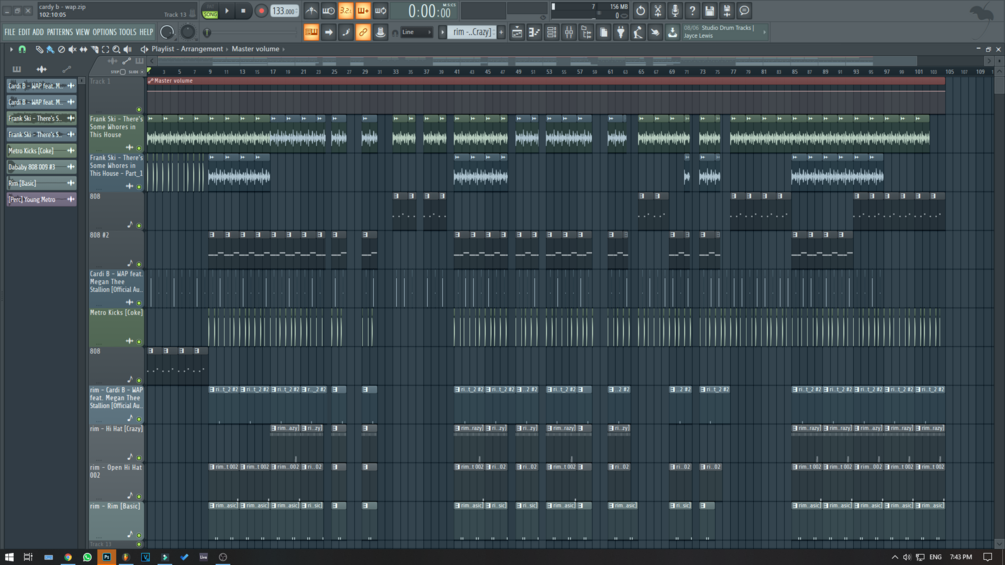1005x565 pixels.
Task: Open the TOOLS menu
Action: 128,32
